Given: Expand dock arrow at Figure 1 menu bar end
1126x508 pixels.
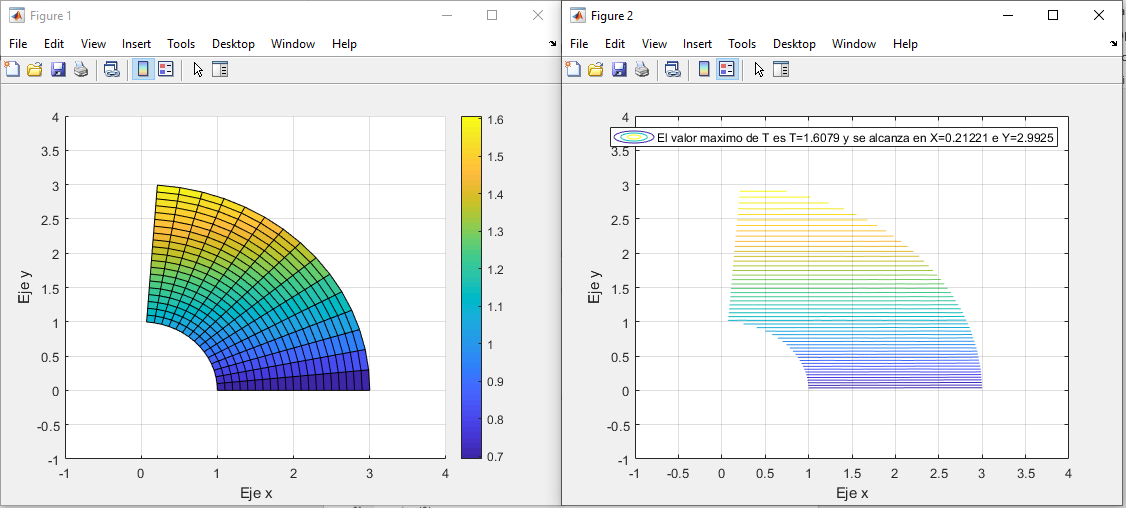Looking at the screenshot, I should [x=553, y=44].
